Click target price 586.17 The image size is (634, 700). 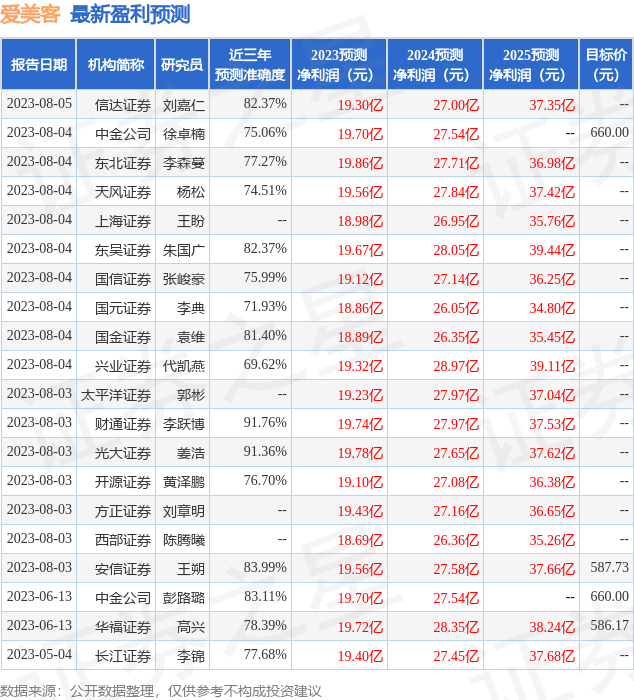[609, 625]
